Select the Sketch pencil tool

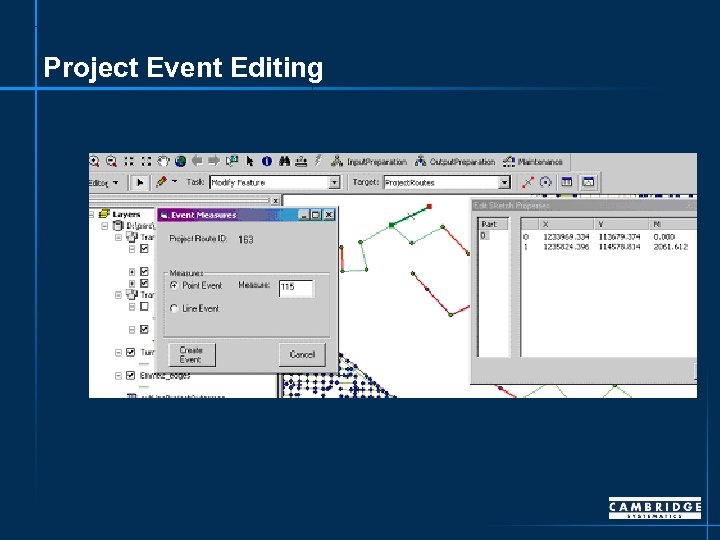161,182
